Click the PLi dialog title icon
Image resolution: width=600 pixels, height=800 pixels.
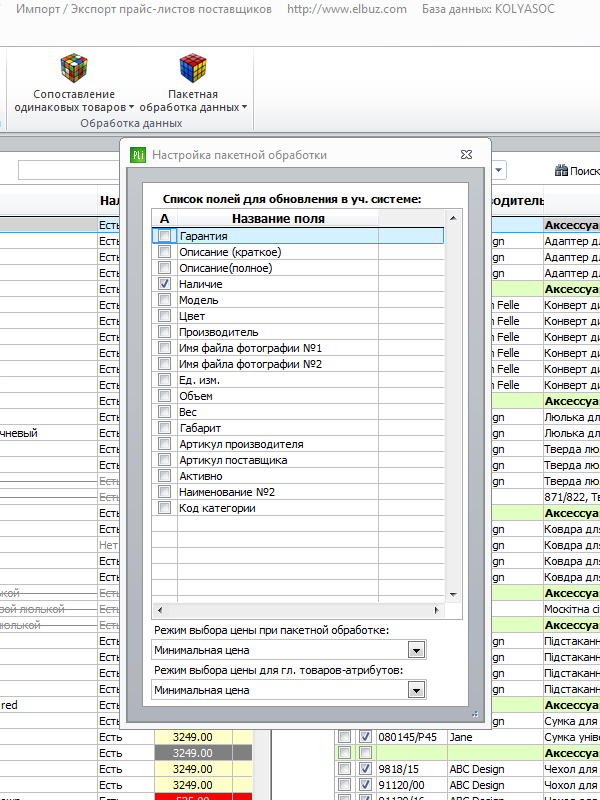(138, 155)
